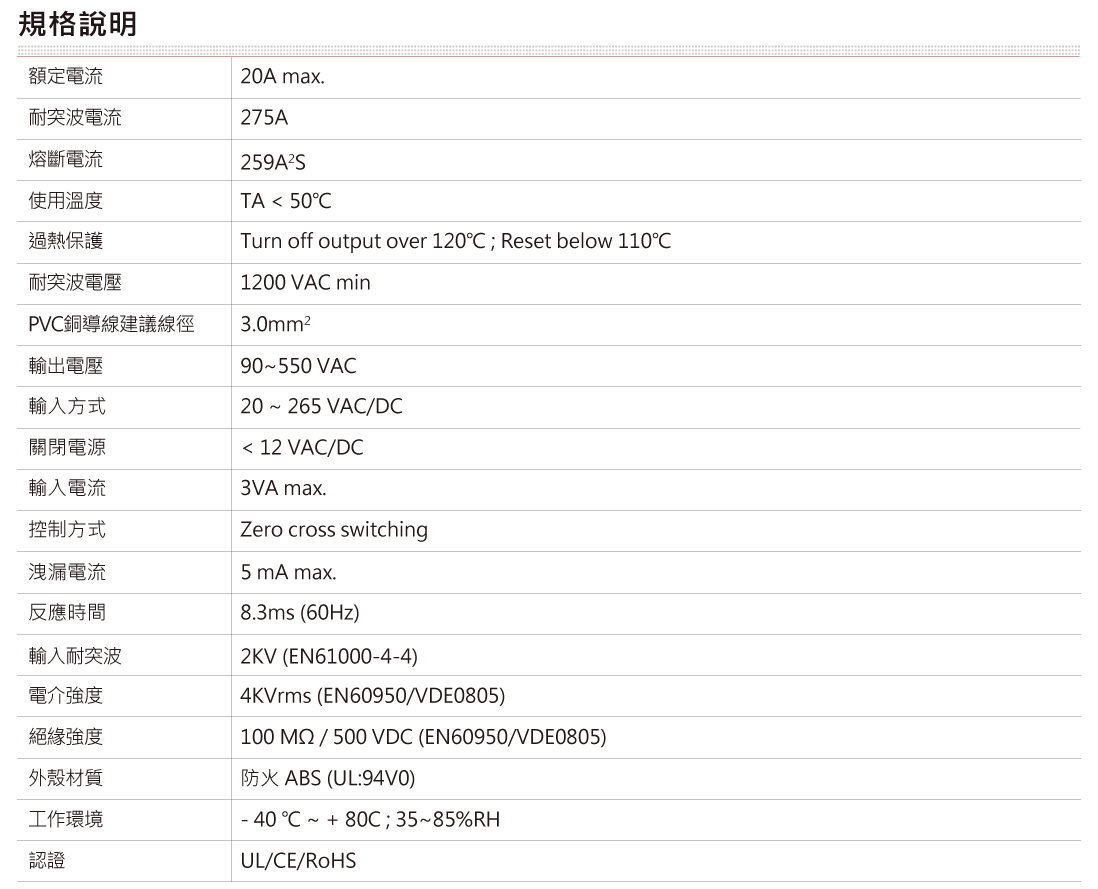Select the 275A surge current value
This screenshot has height=889, width=1098.
pyautogui.click(x=264, y=119)
